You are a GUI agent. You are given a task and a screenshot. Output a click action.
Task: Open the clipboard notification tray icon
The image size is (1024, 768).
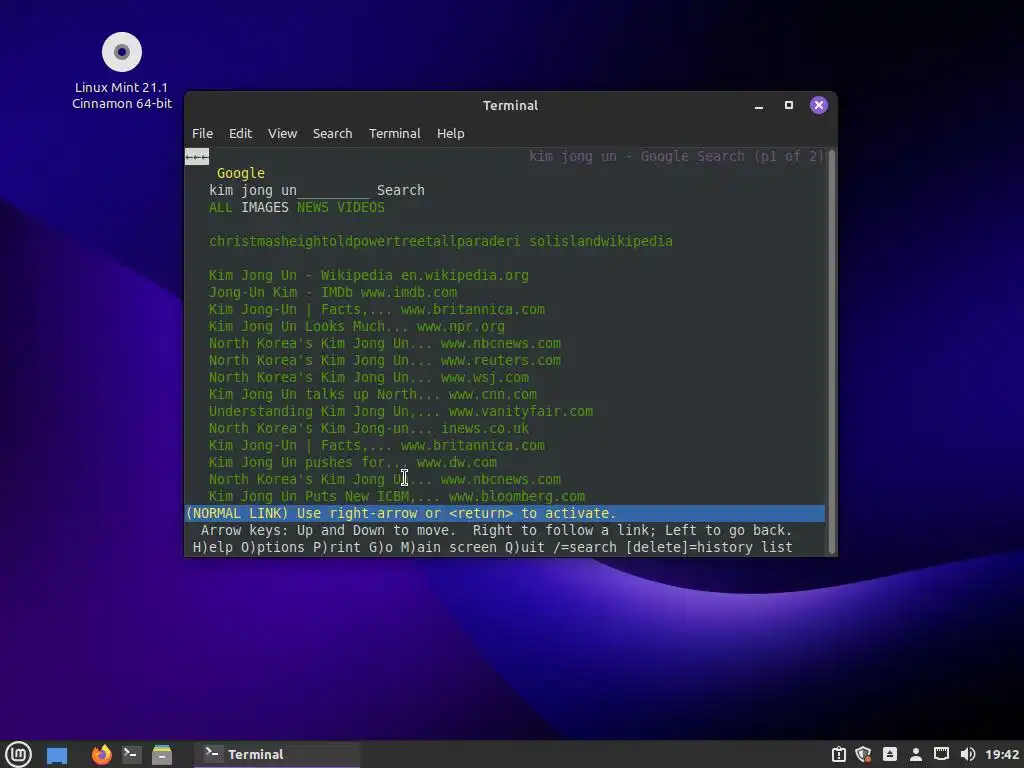[x=839, y=754]
